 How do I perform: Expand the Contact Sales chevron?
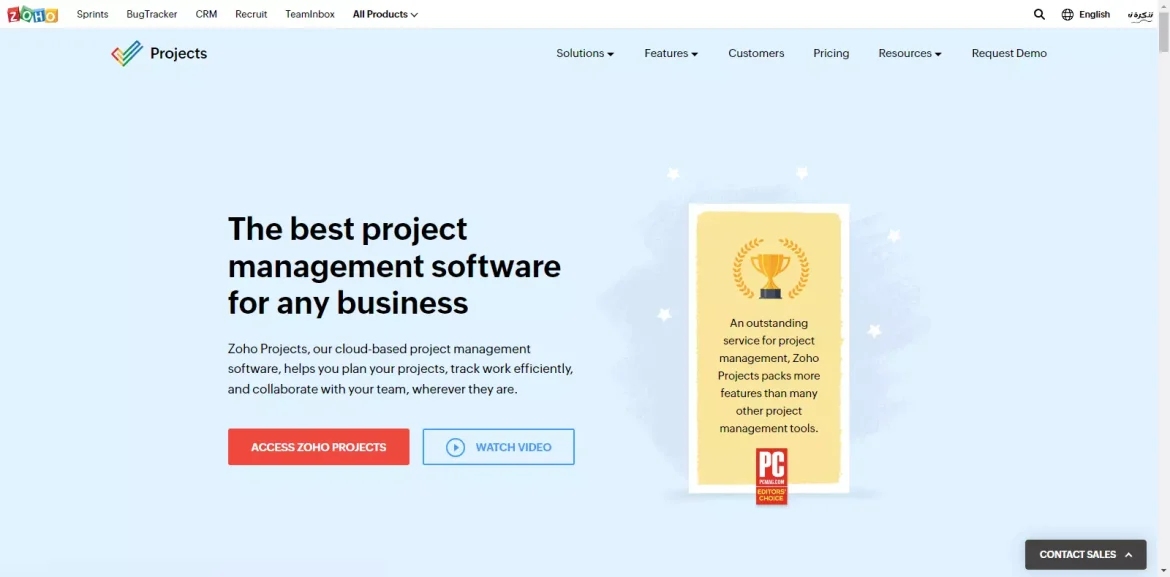click(1128, 555)
